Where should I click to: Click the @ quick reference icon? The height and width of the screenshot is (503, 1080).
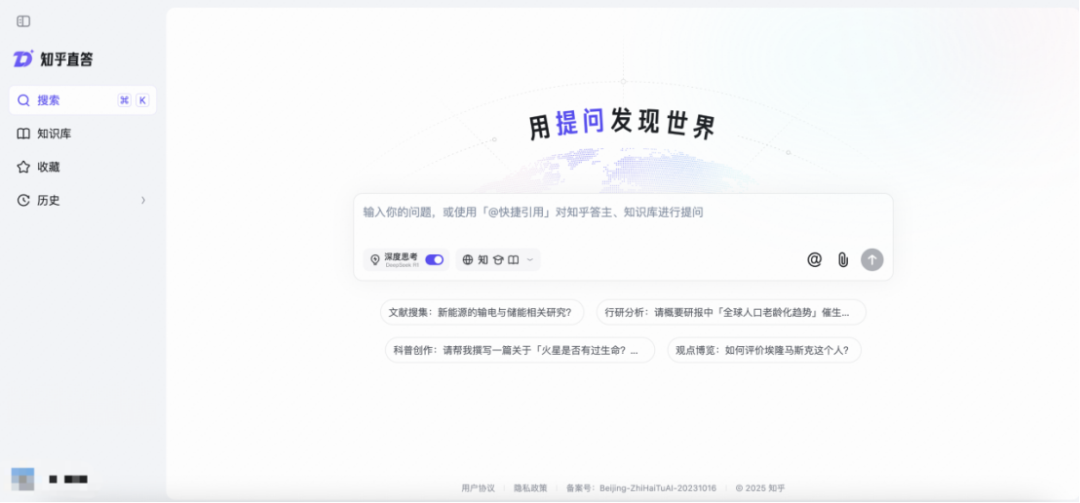tap(814, 260)
